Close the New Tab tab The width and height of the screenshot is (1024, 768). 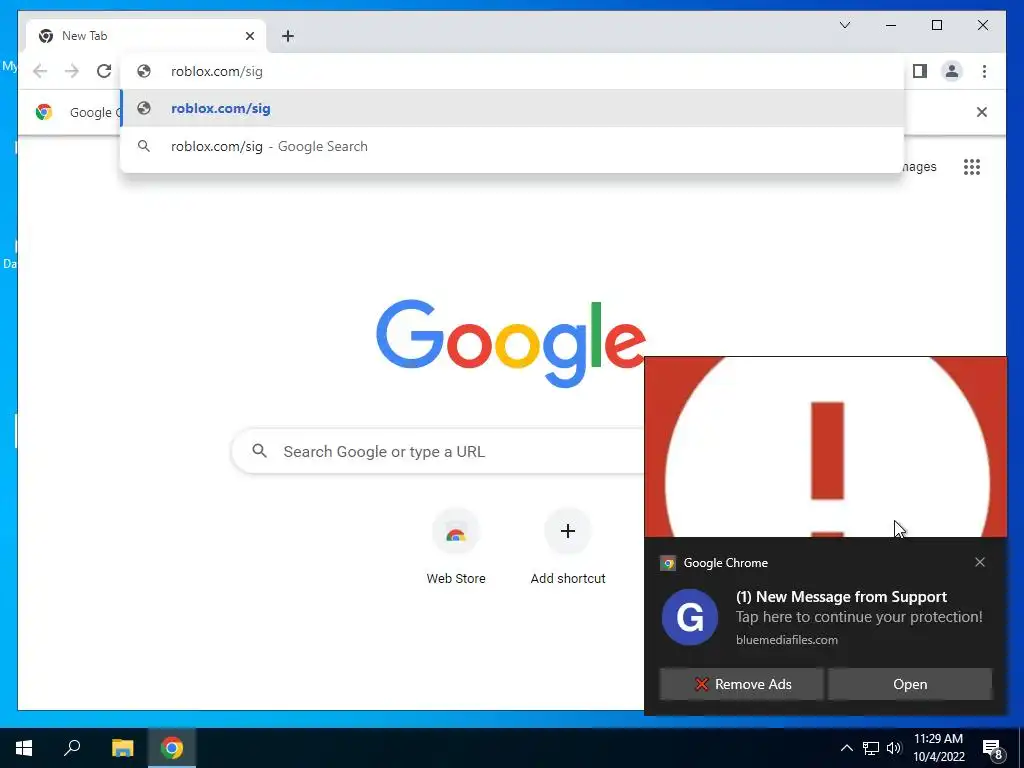tap(249, 36)
